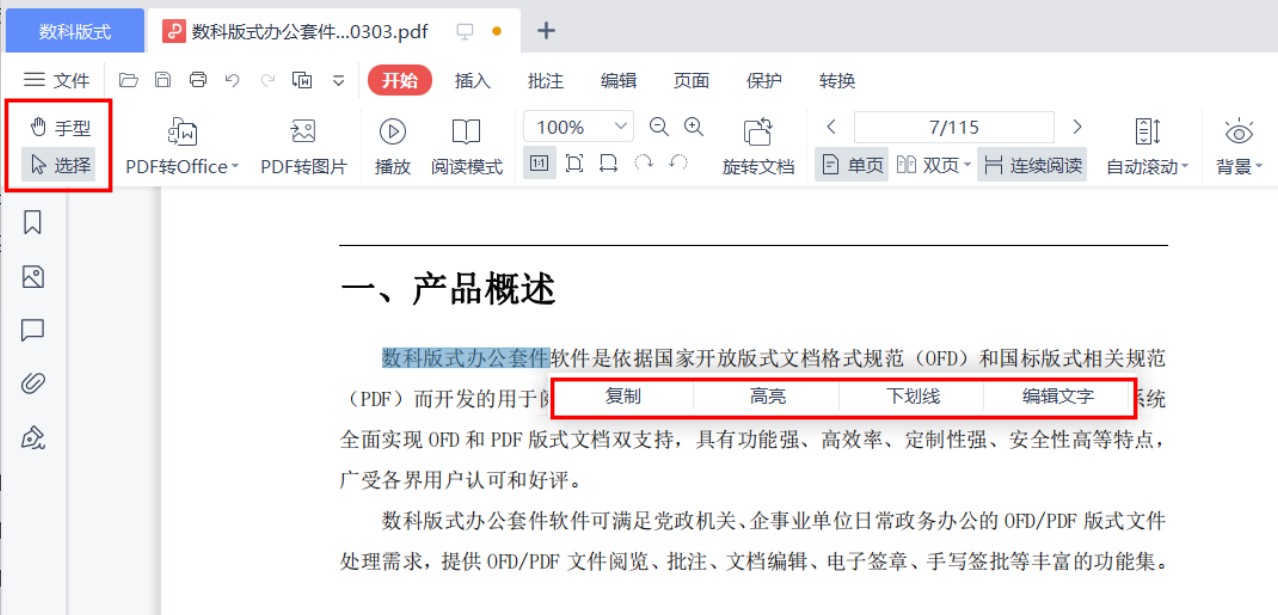Click 下划线 underline option
This screenshot has height=615, width=1278.
pos(913,397)
